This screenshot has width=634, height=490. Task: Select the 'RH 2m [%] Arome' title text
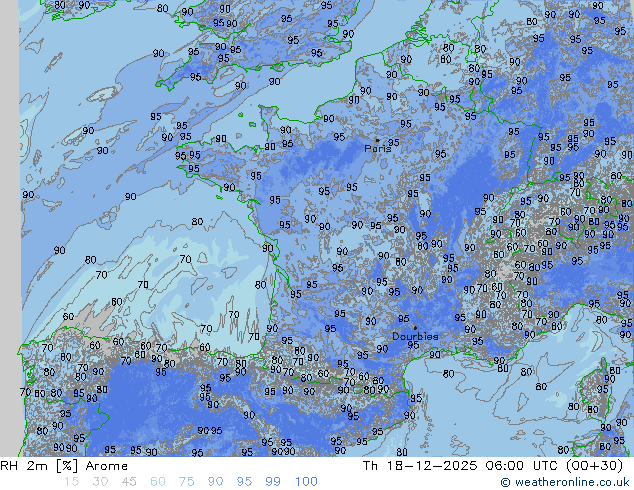[64, 466]
